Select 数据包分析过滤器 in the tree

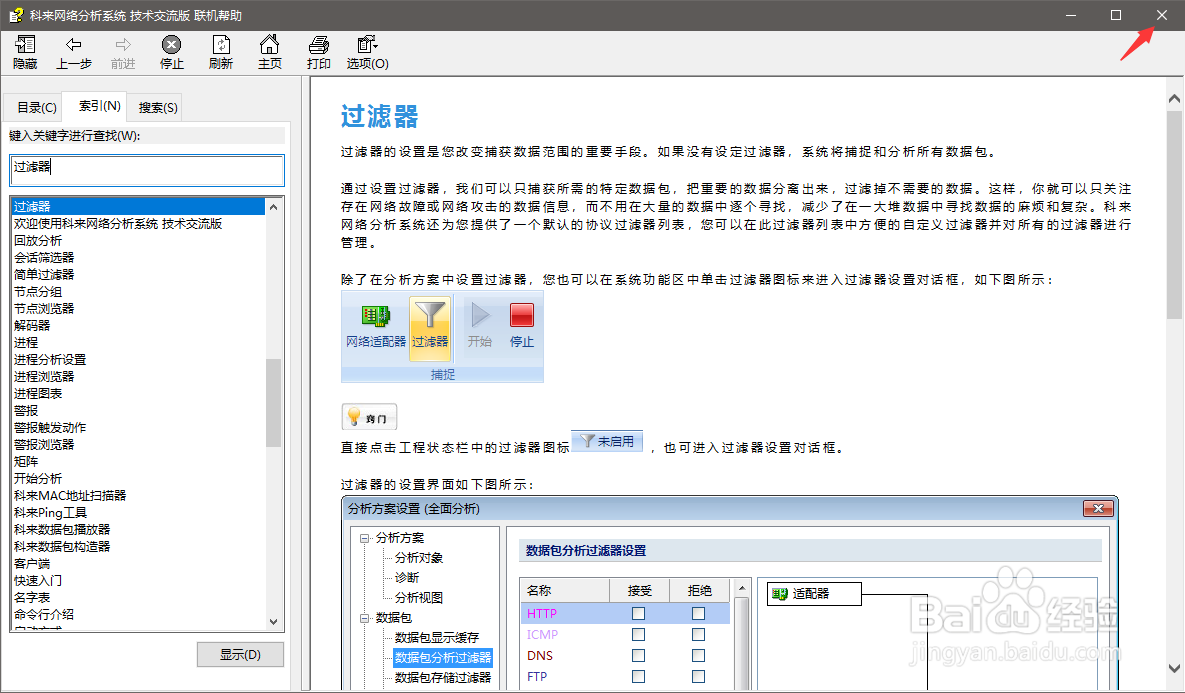coord(443,657)
